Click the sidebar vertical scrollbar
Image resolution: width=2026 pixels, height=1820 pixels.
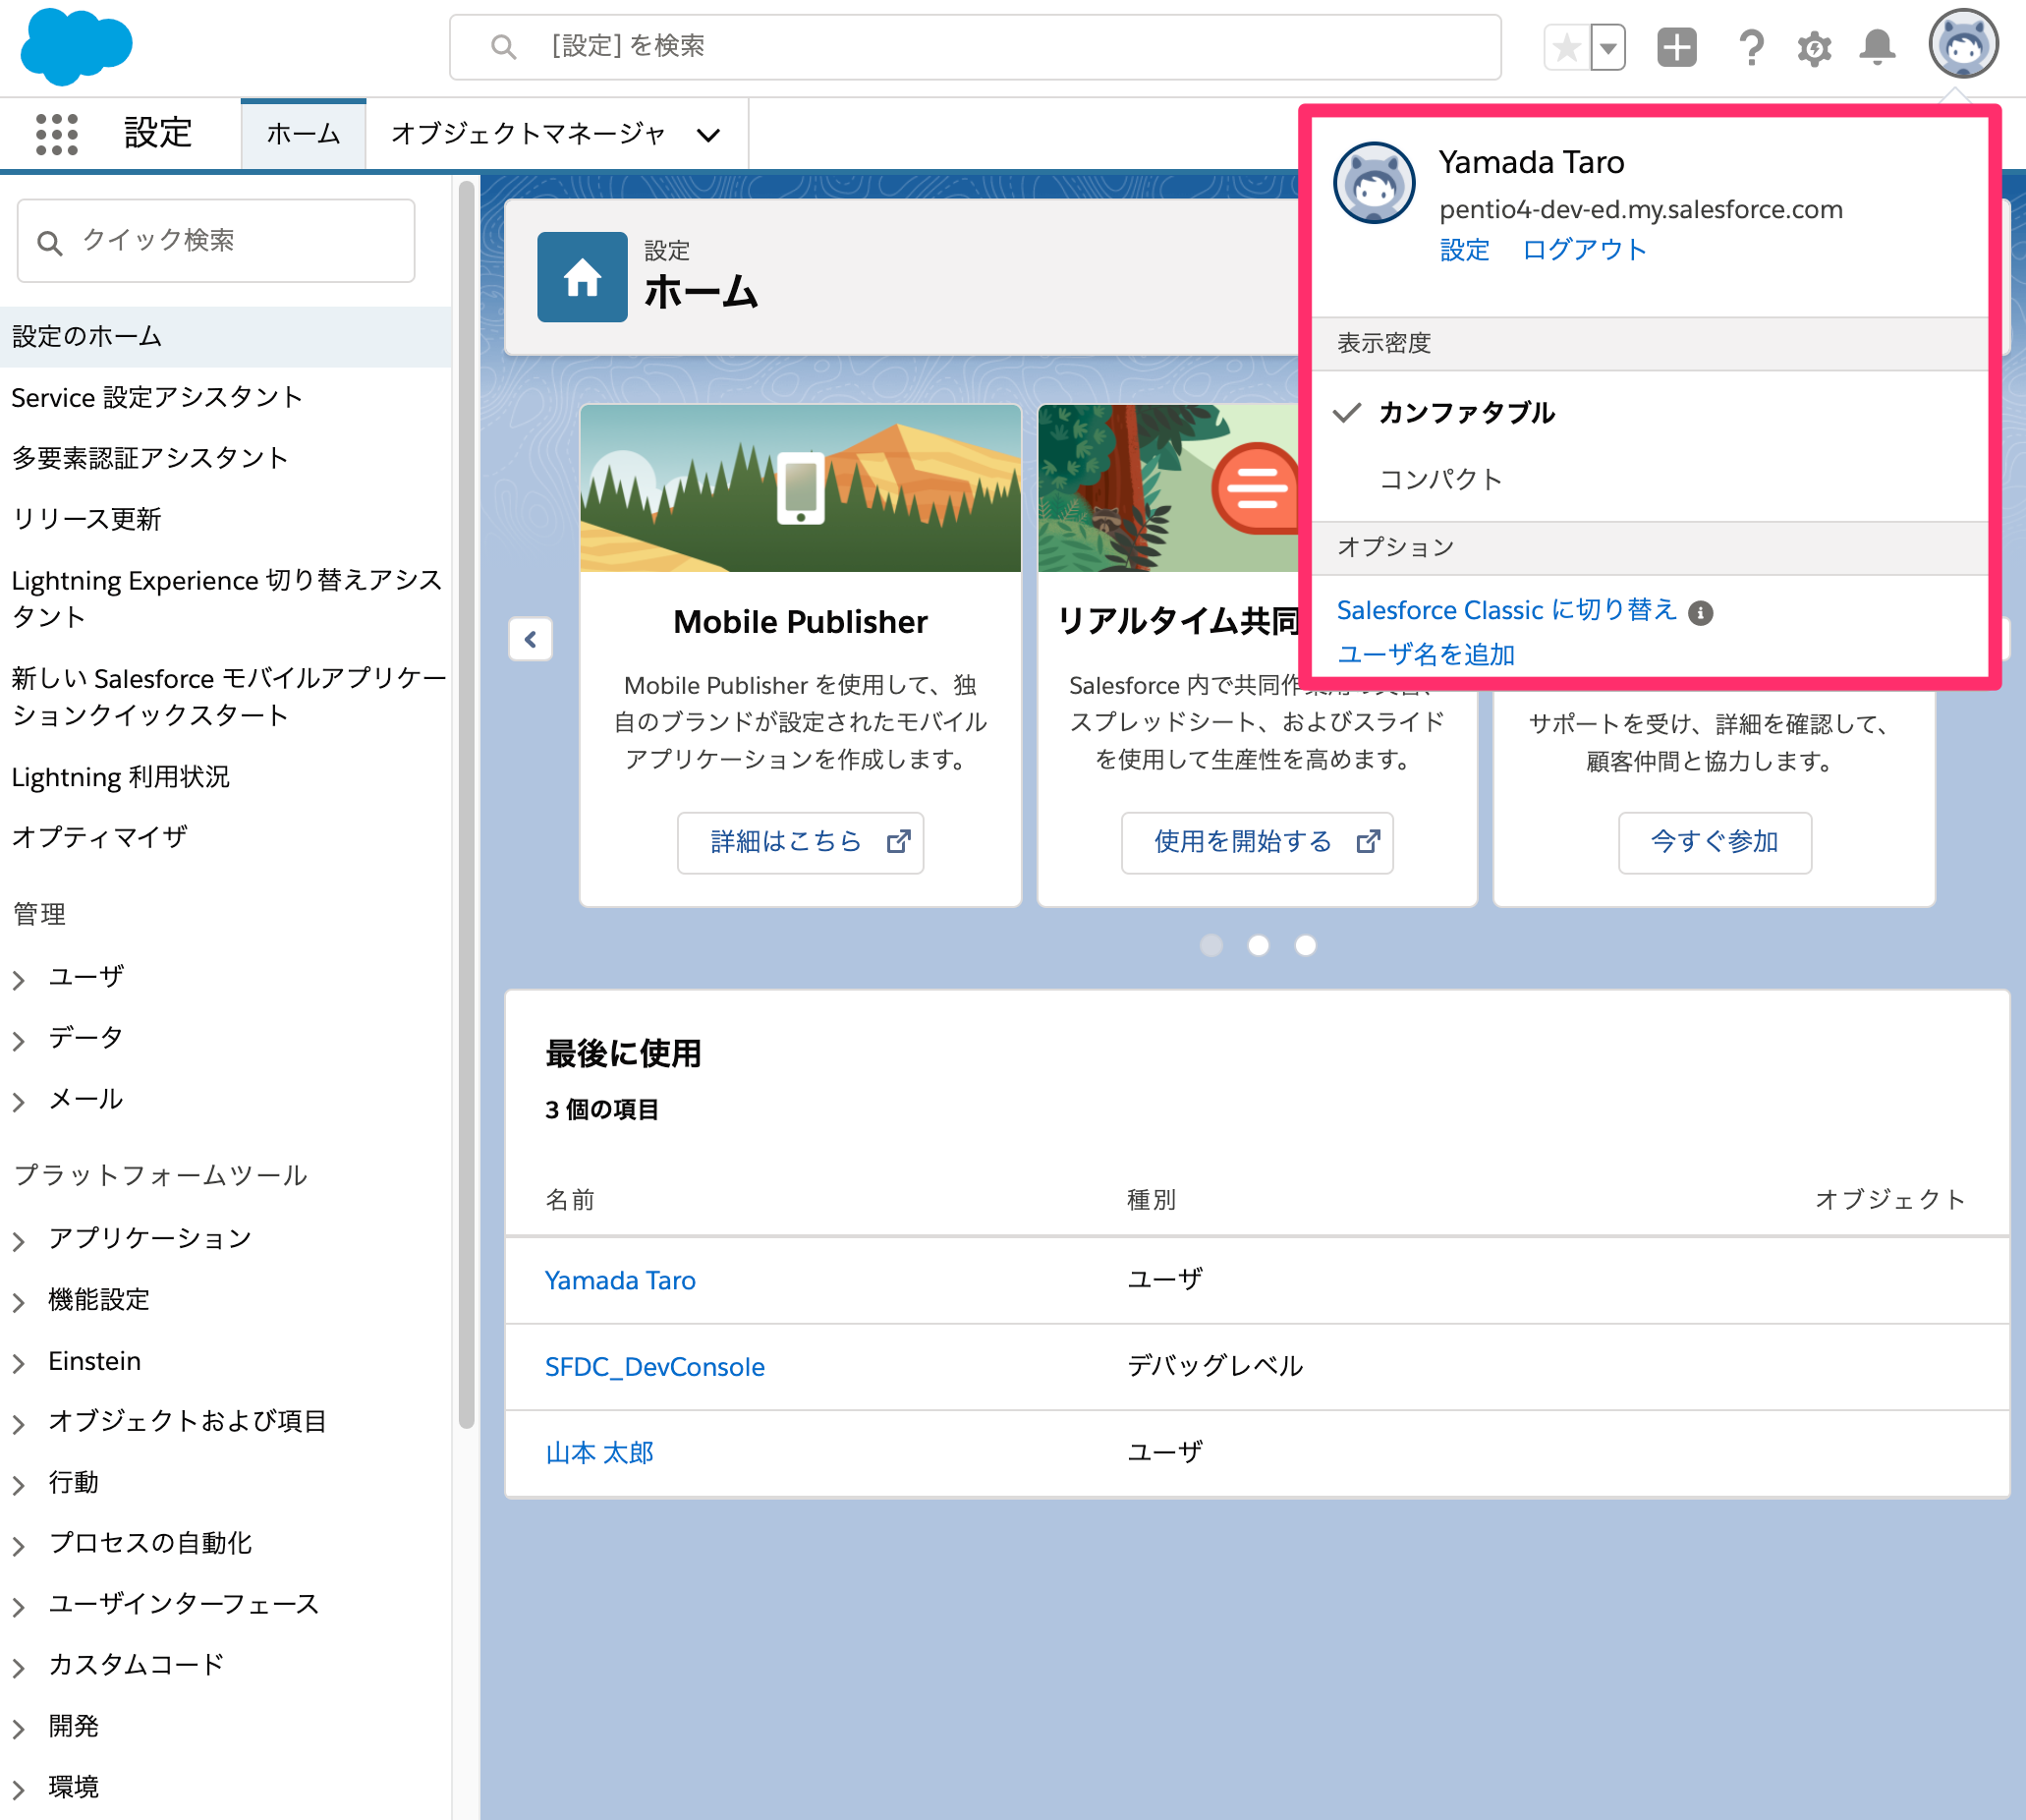coord(465,805)
